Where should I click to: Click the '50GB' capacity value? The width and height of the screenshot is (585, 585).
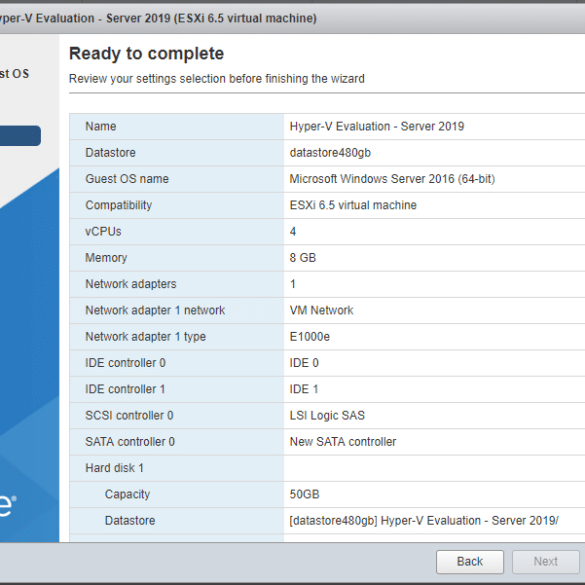(x=304, y=494)
